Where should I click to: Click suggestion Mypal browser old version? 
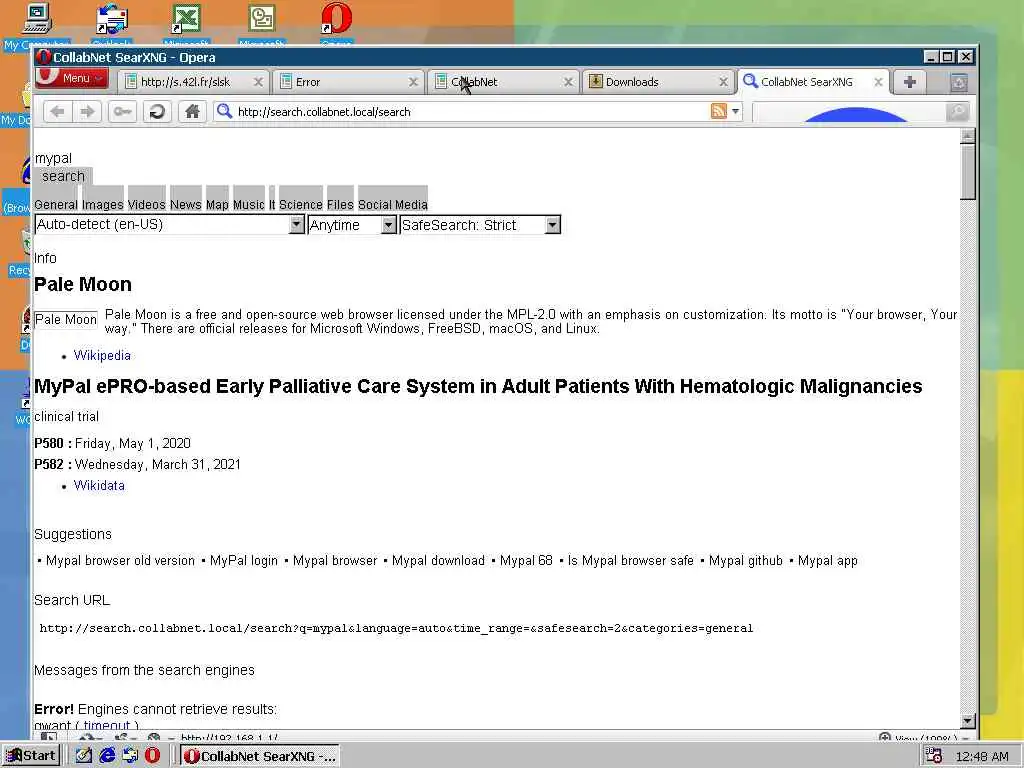[120, 560]
